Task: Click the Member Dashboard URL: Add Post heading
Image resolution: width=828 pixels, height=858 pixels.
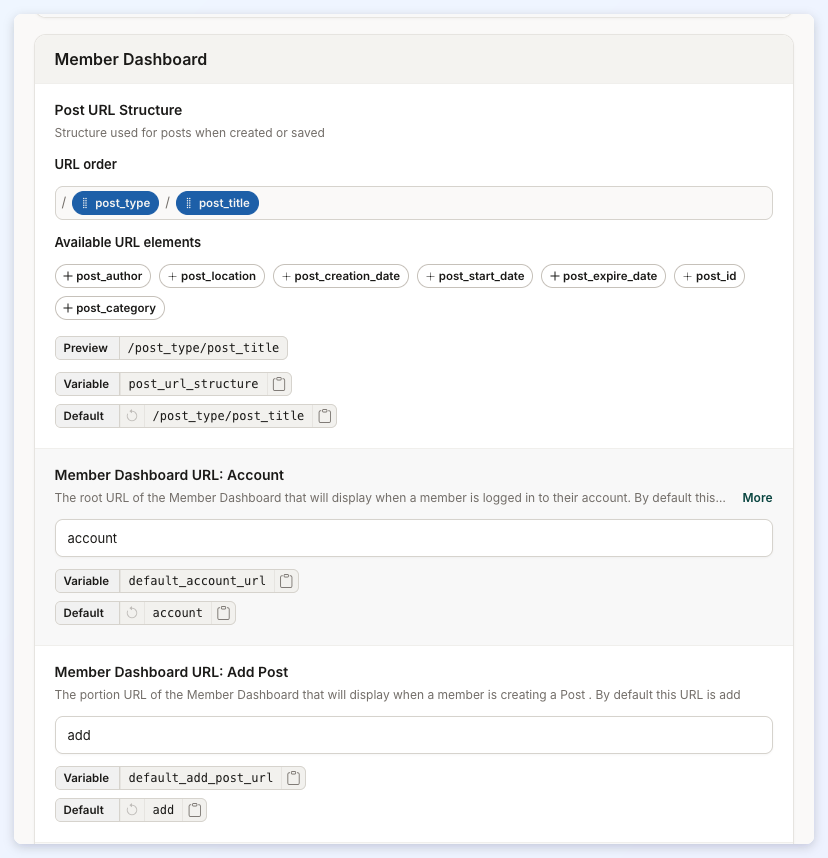Action: 171,672
